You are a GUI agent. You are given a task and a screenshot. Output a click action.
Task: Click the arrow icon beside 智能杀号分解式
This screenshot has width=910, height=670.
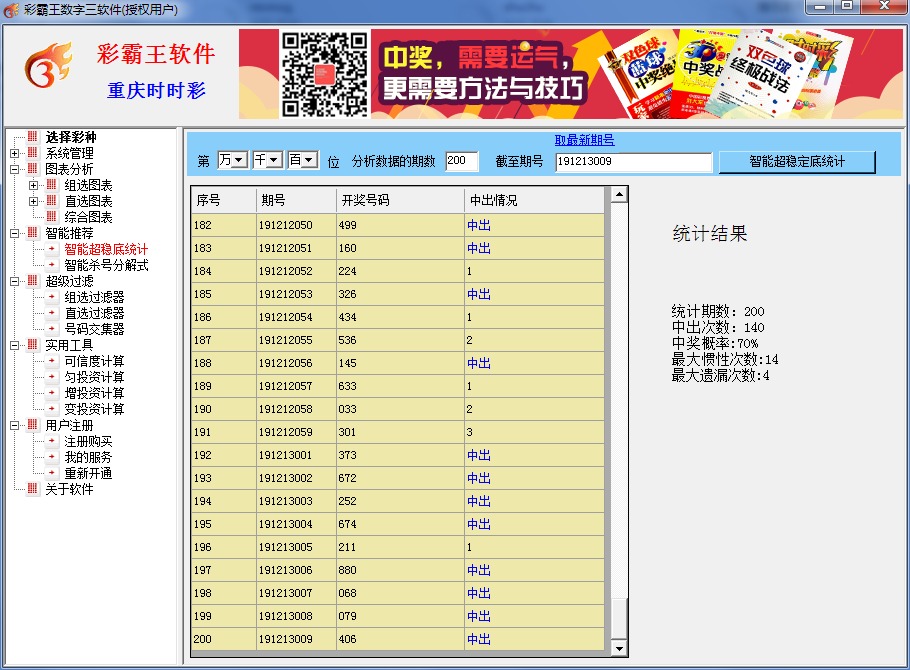click(x=51, y=265)
